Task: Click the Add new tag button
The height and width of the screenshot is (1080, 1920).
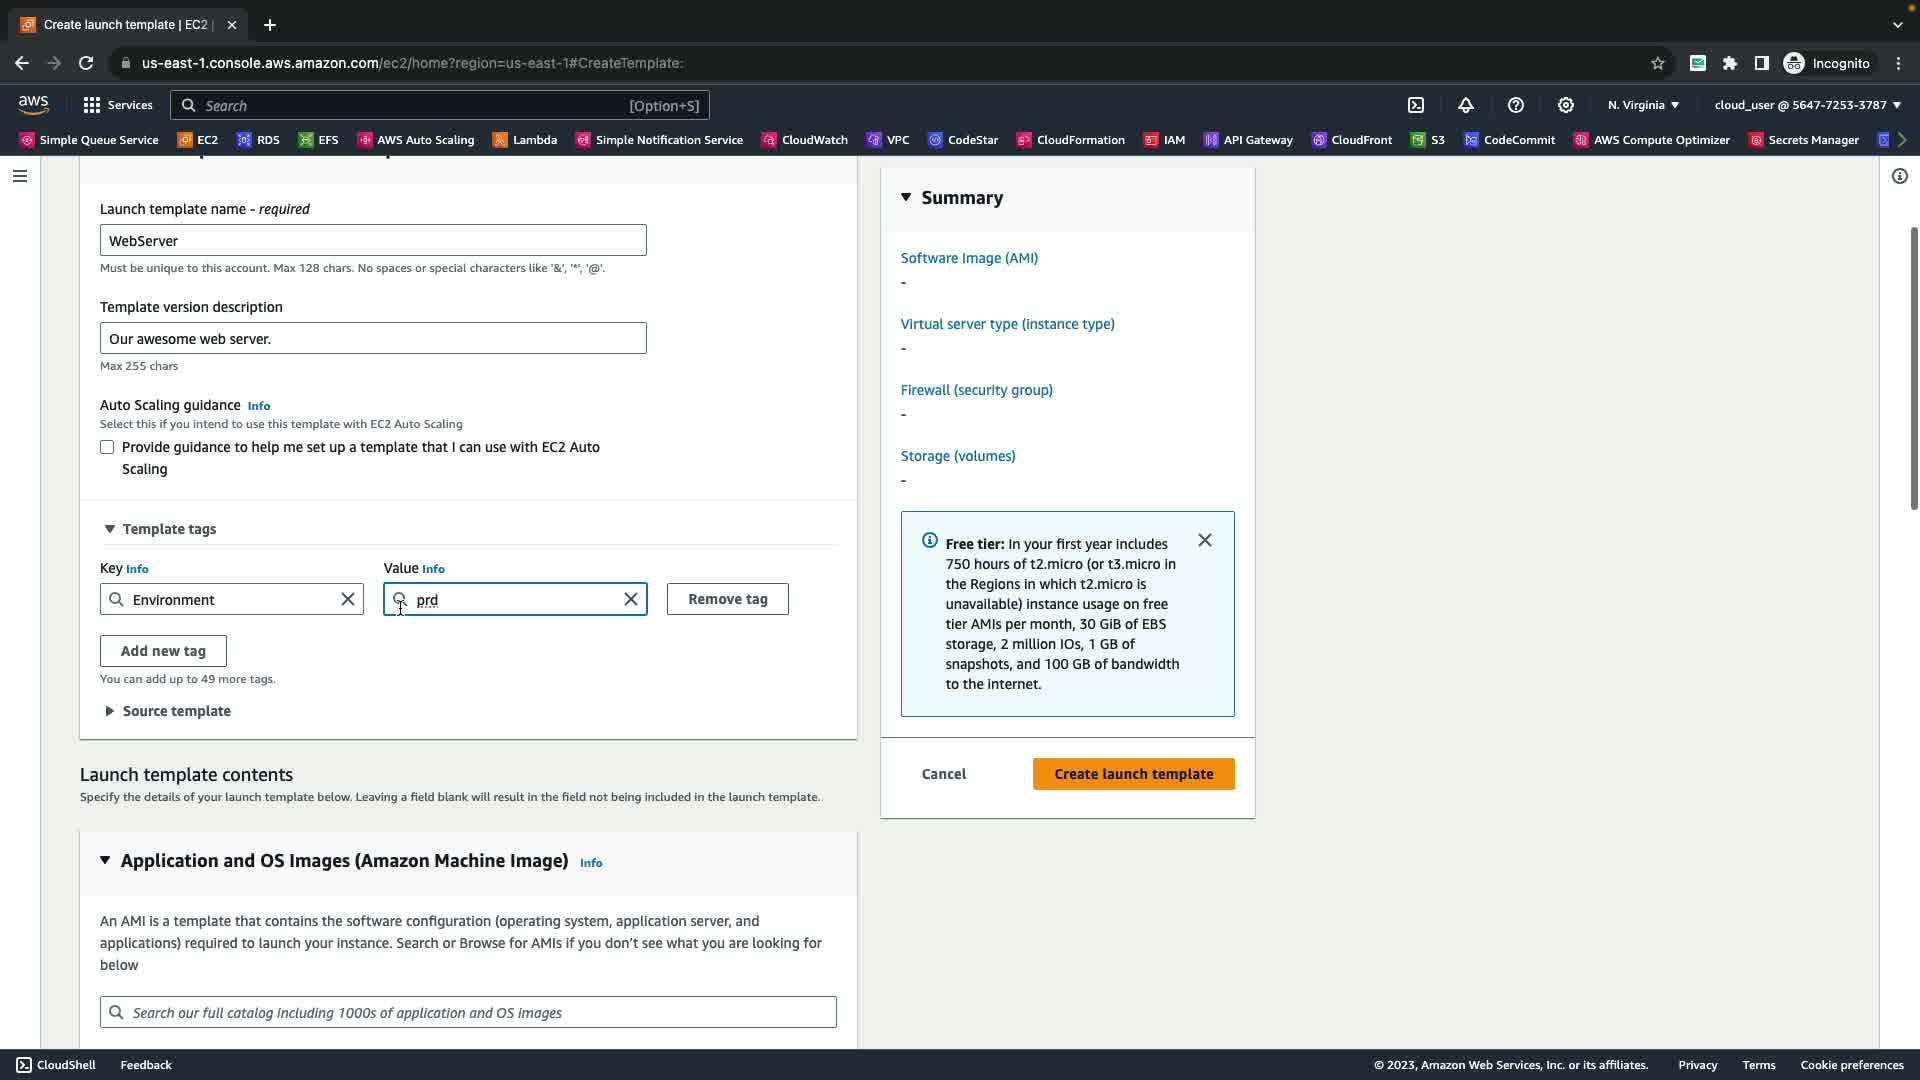Action: [163, 651]
